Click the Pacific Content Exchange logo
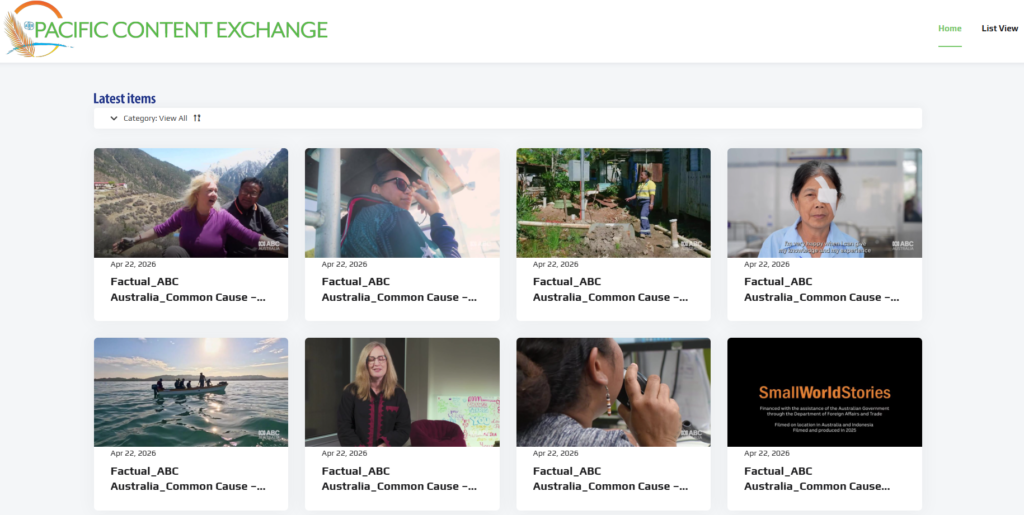Screen dimensions: 1024x515 point(165,29)
